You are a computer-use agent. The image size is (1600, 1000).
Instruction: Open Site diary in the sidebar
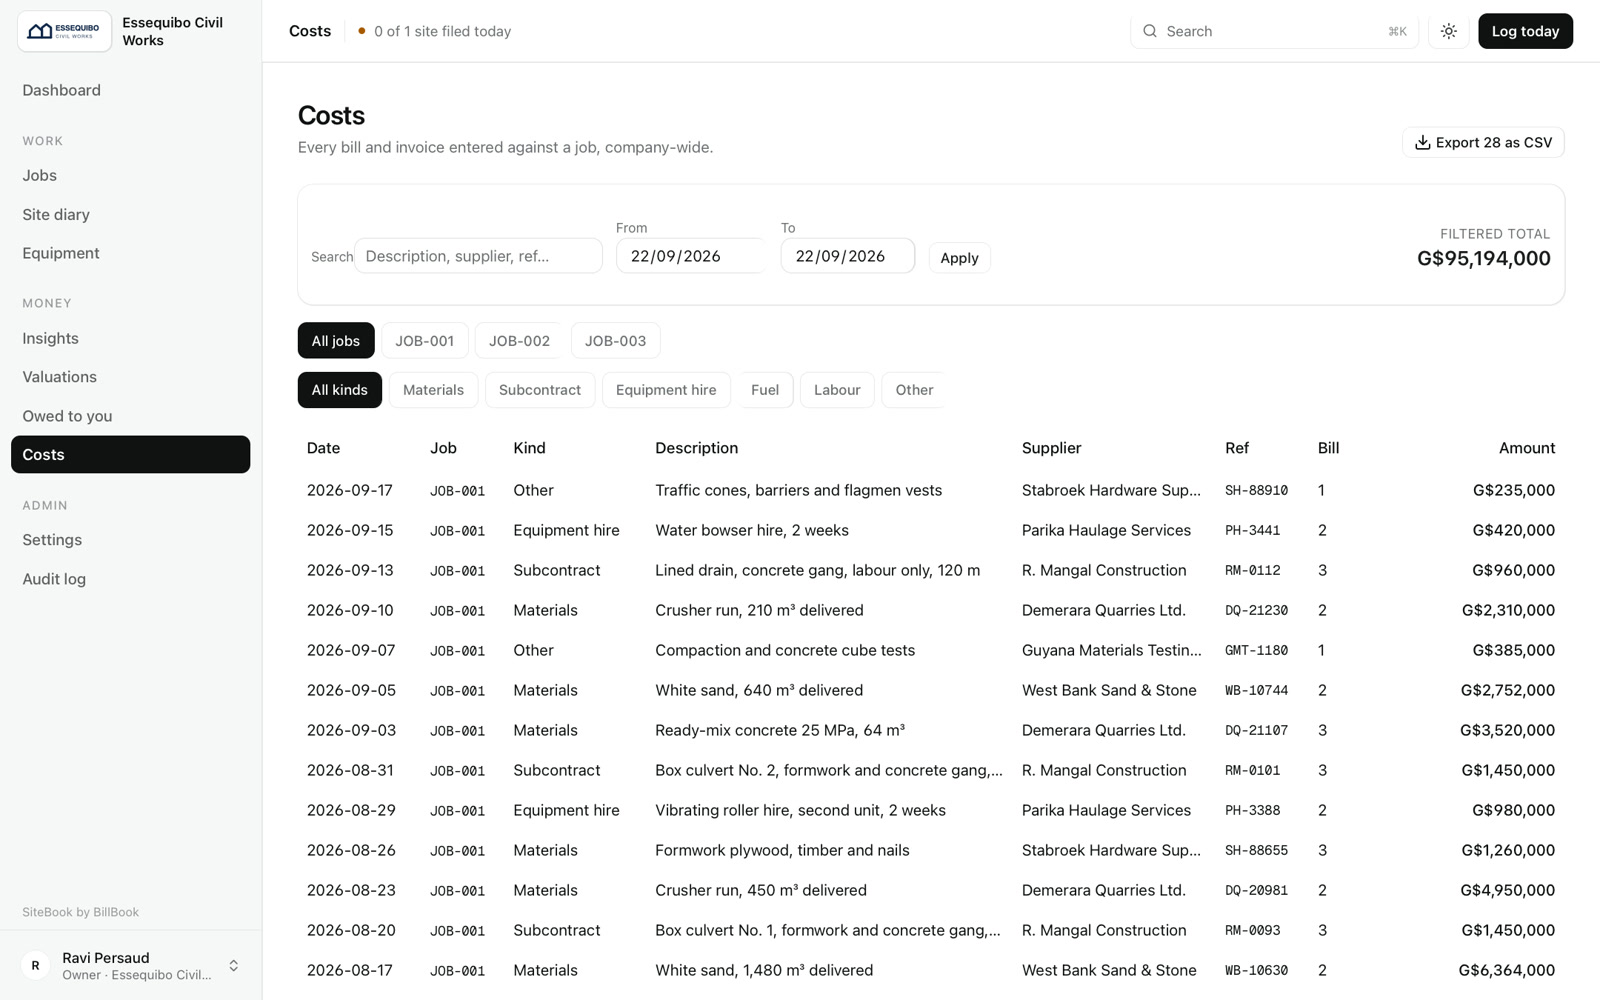click(130, 214)
